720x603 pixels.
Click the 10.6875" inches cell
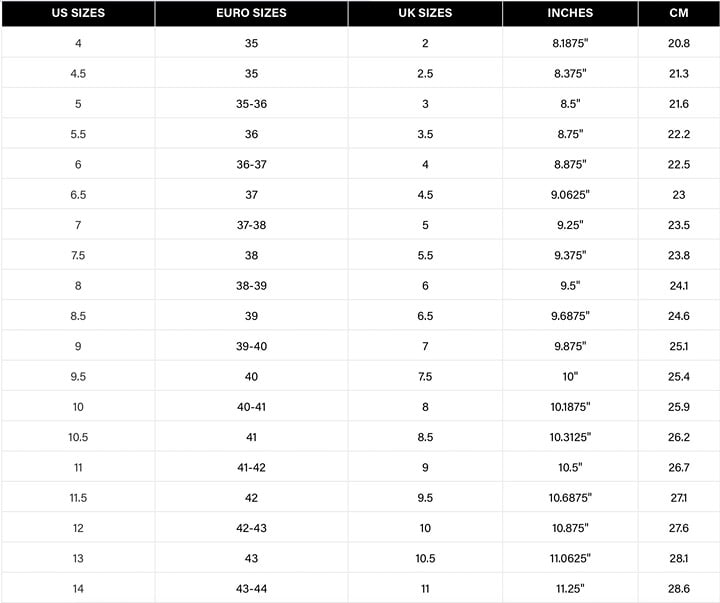click(570, 498)
